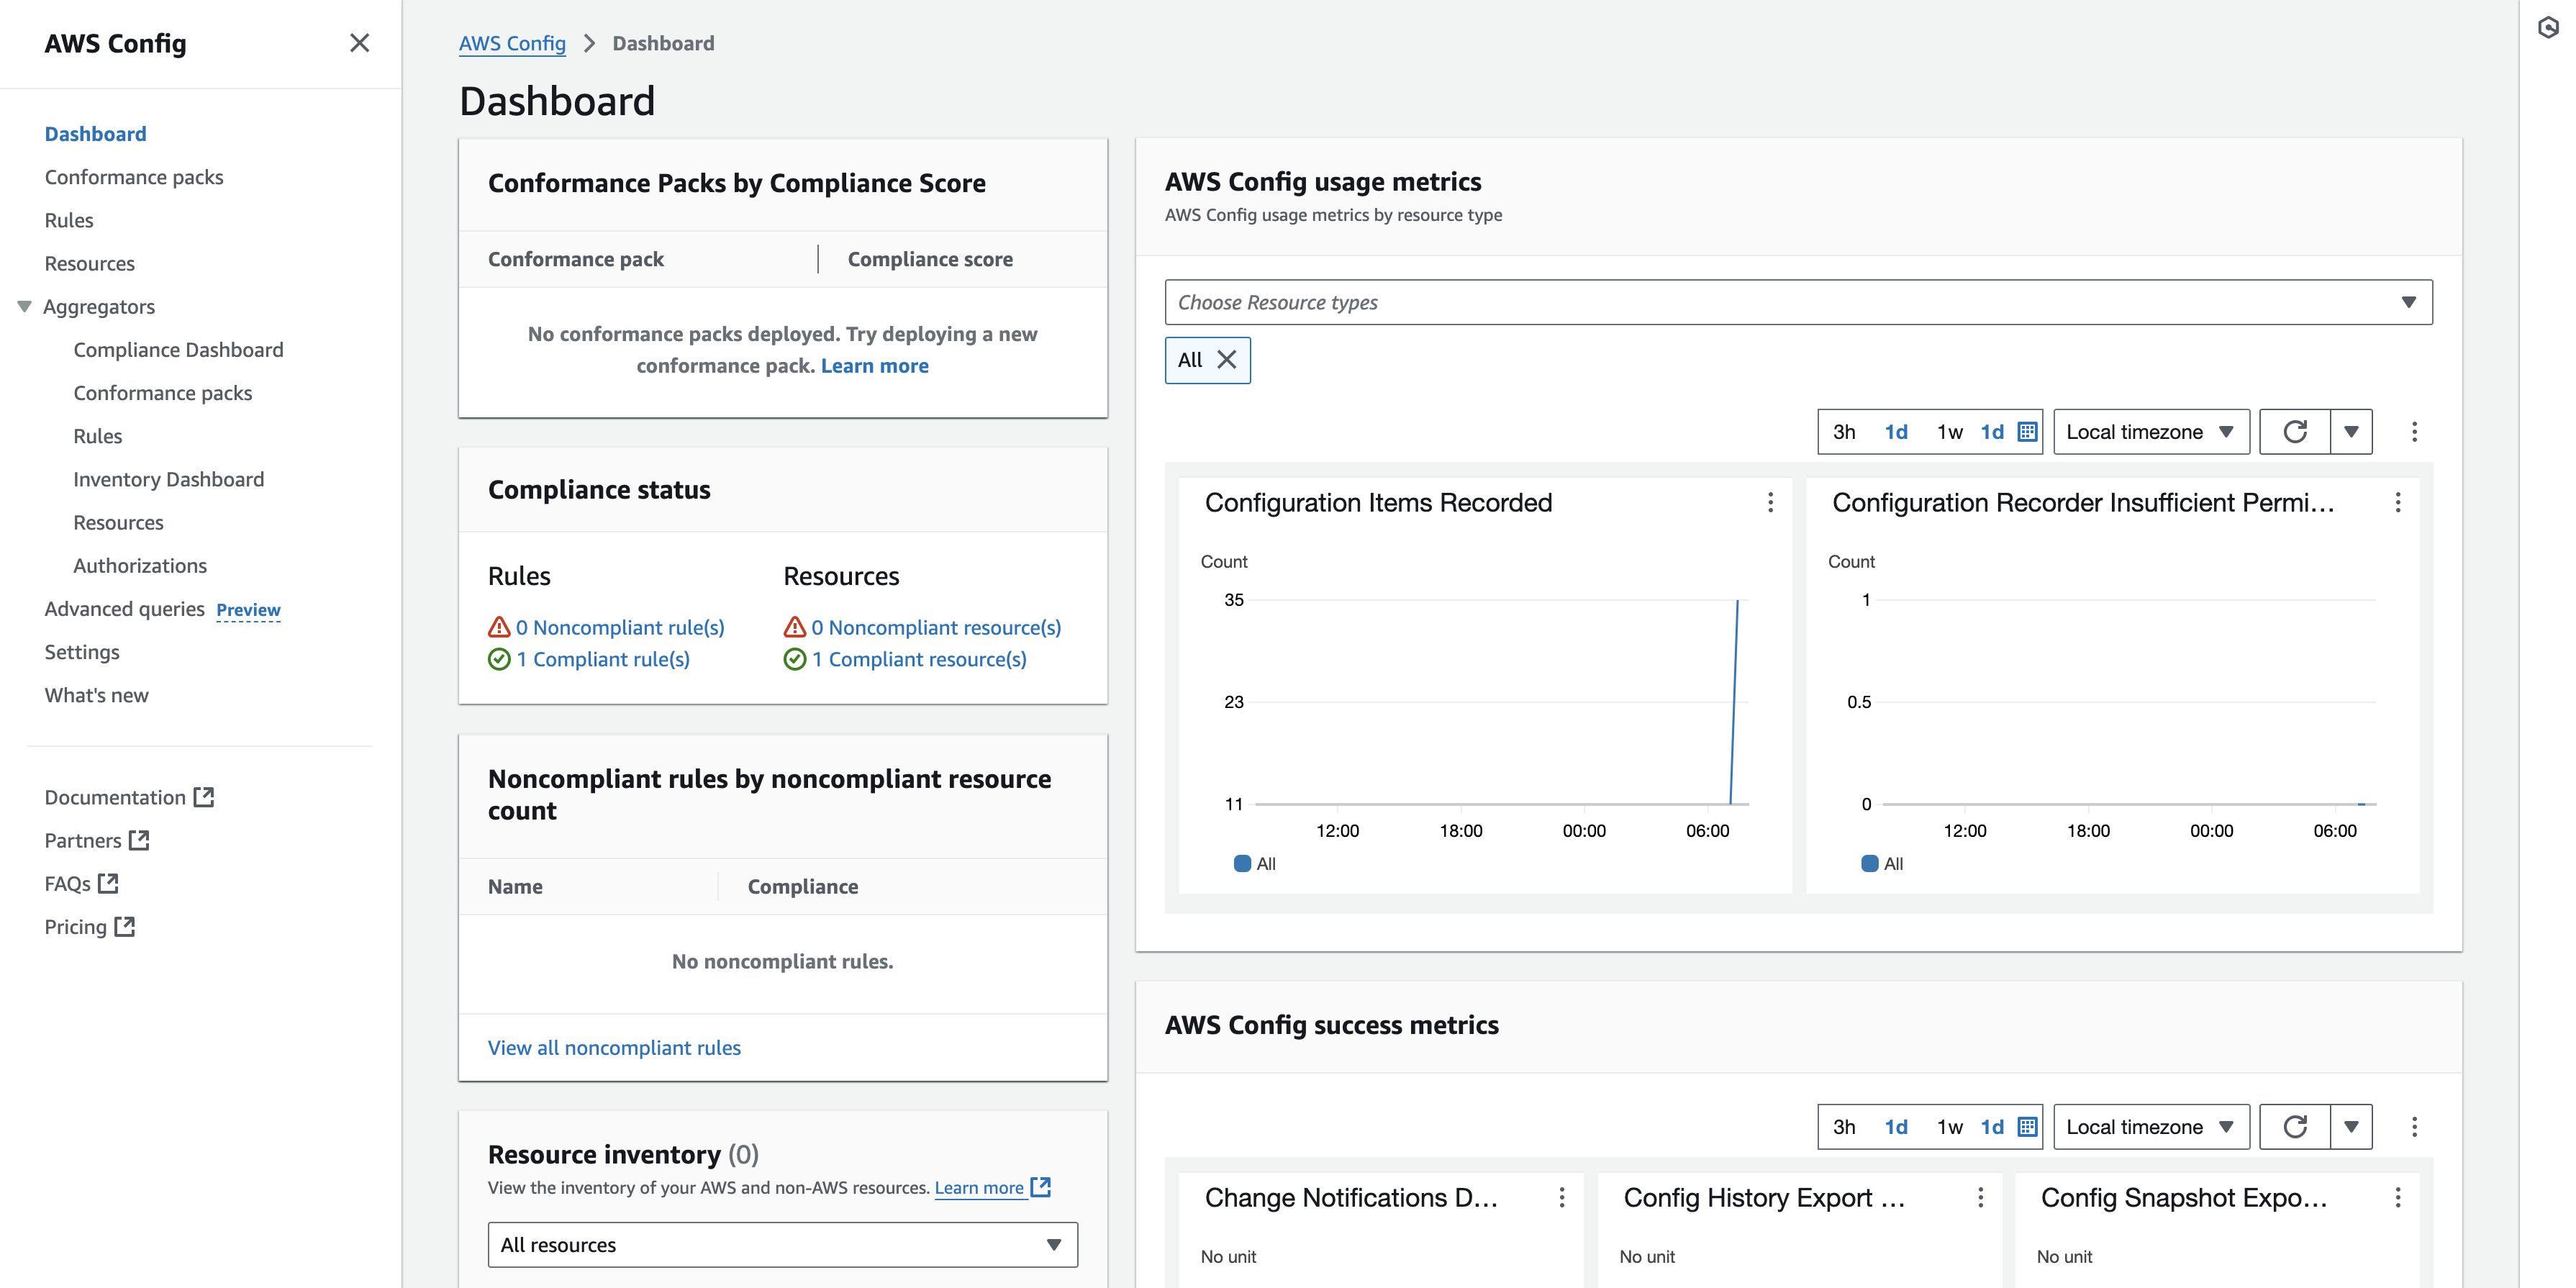This screenshot has width=2576, height=1288.
Task: Sort by Conformance pack column header
Action: click(576, 259)
